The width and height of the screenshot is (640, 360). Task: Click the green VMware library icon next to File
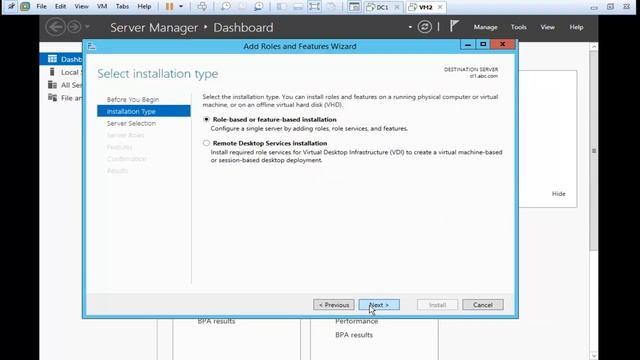click(x=25, y=7)
